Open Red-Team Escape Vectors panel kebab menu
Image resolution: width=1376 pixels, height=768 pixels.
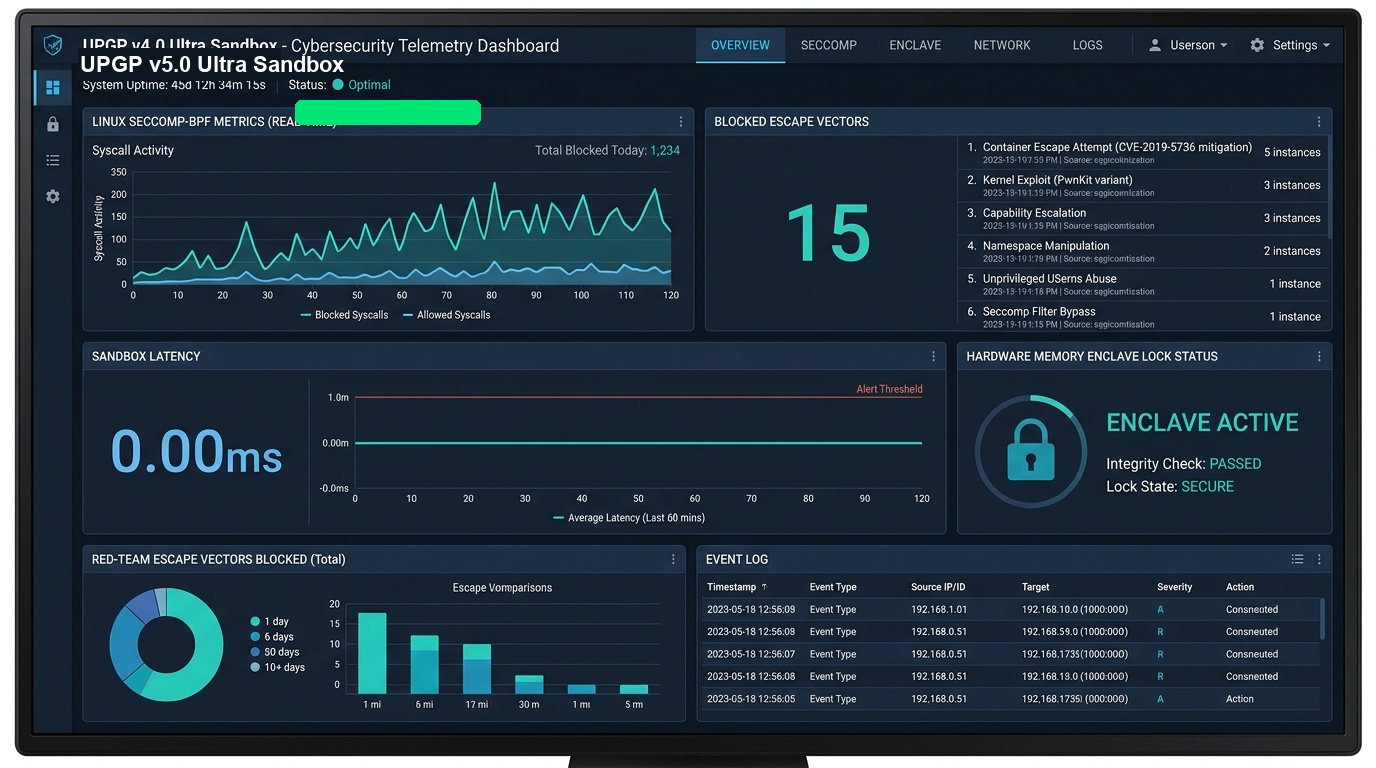click(673, 560)
